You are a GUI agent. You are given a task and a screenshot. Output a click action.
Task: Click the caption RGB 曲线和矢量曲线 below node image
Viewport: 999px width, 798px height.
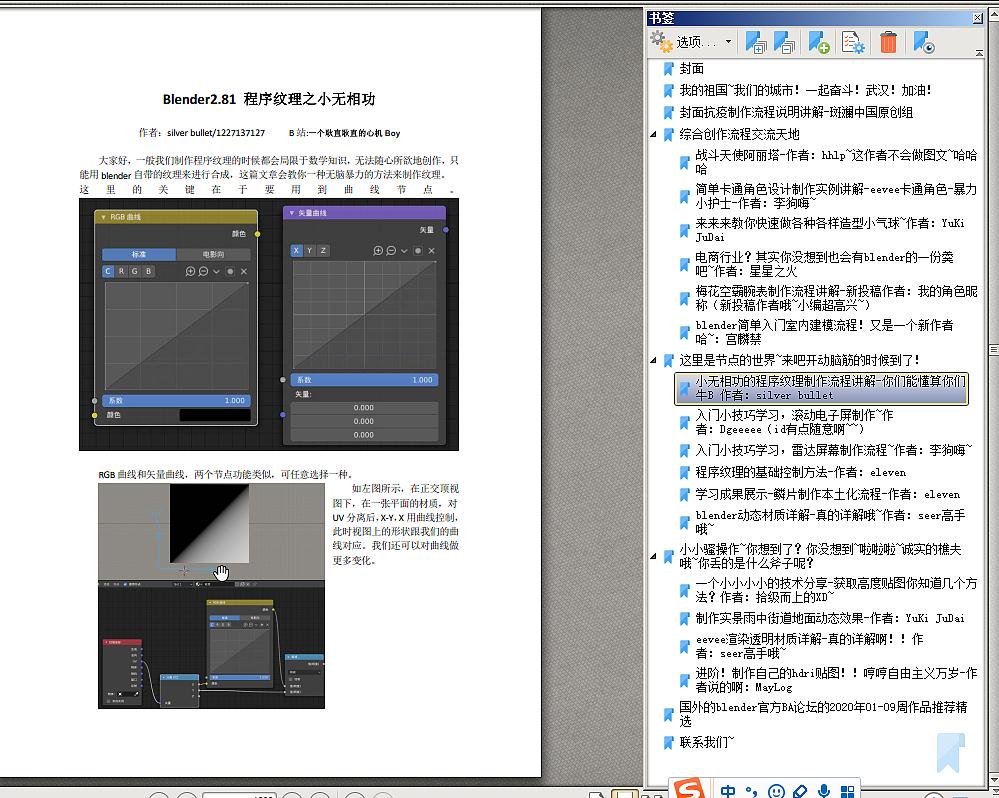tap(224, 474)
